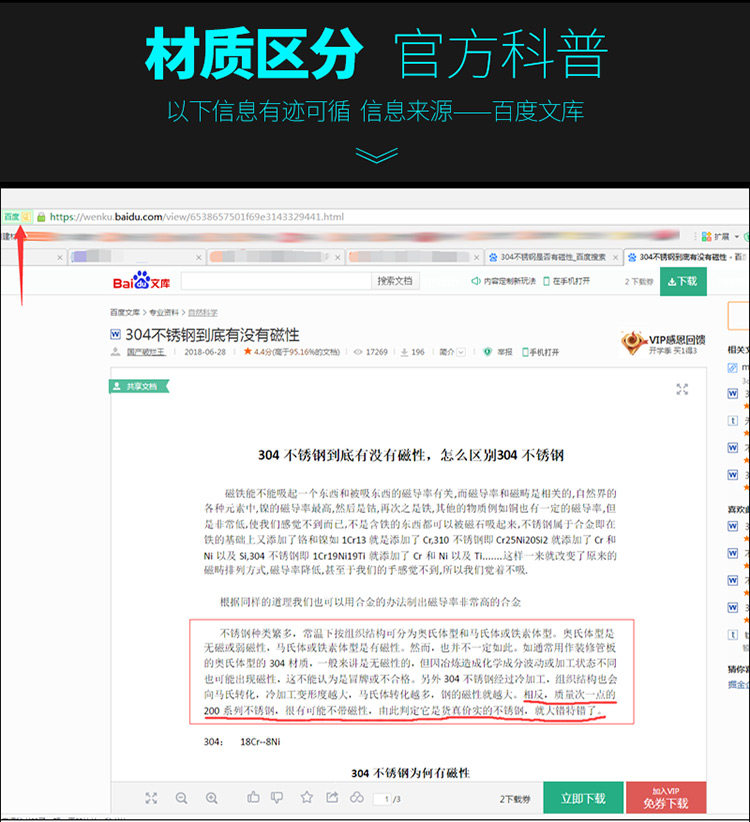The height and width of the screenshot is (822, 750).
Task: Click the Word document icon beside title
Action: 115,334
